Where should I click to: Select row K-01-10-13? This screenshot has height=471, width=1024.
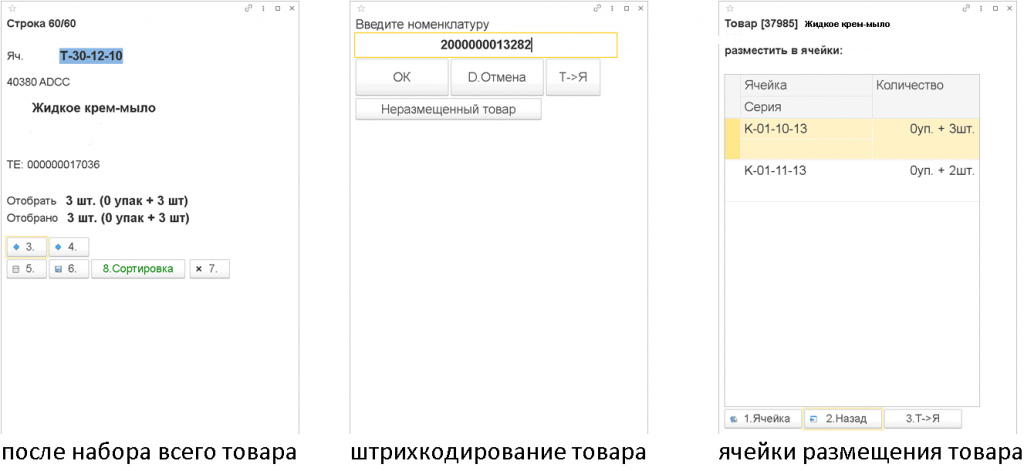point(852,138)
